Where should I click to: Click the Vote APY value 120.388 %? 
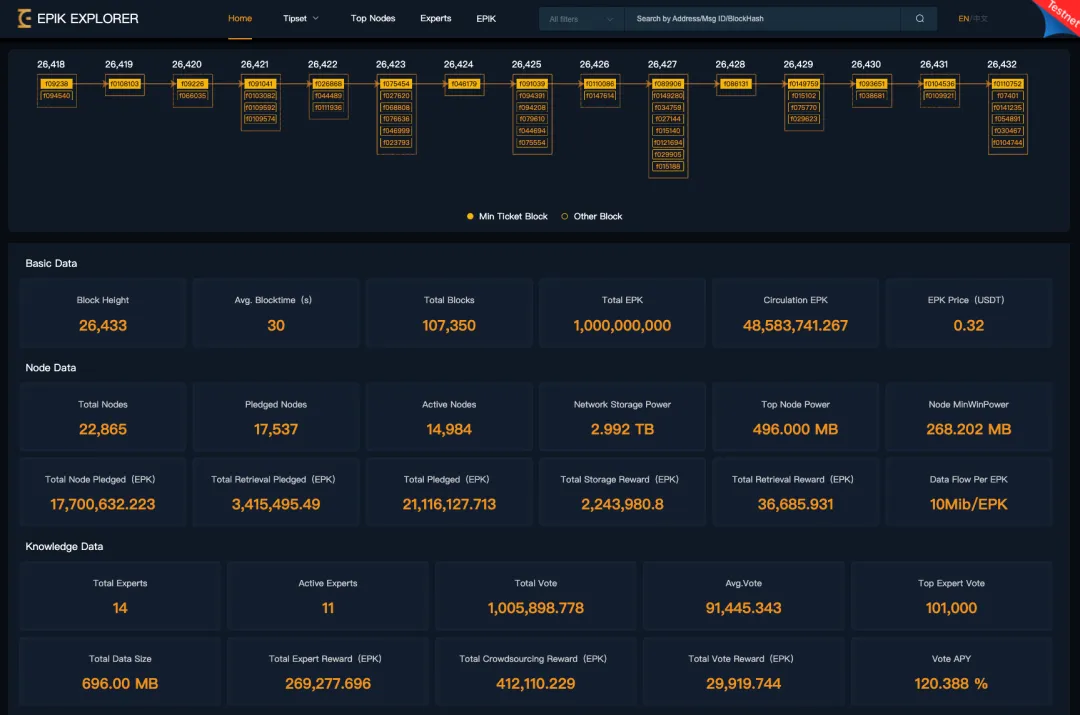tap(951, 683)
